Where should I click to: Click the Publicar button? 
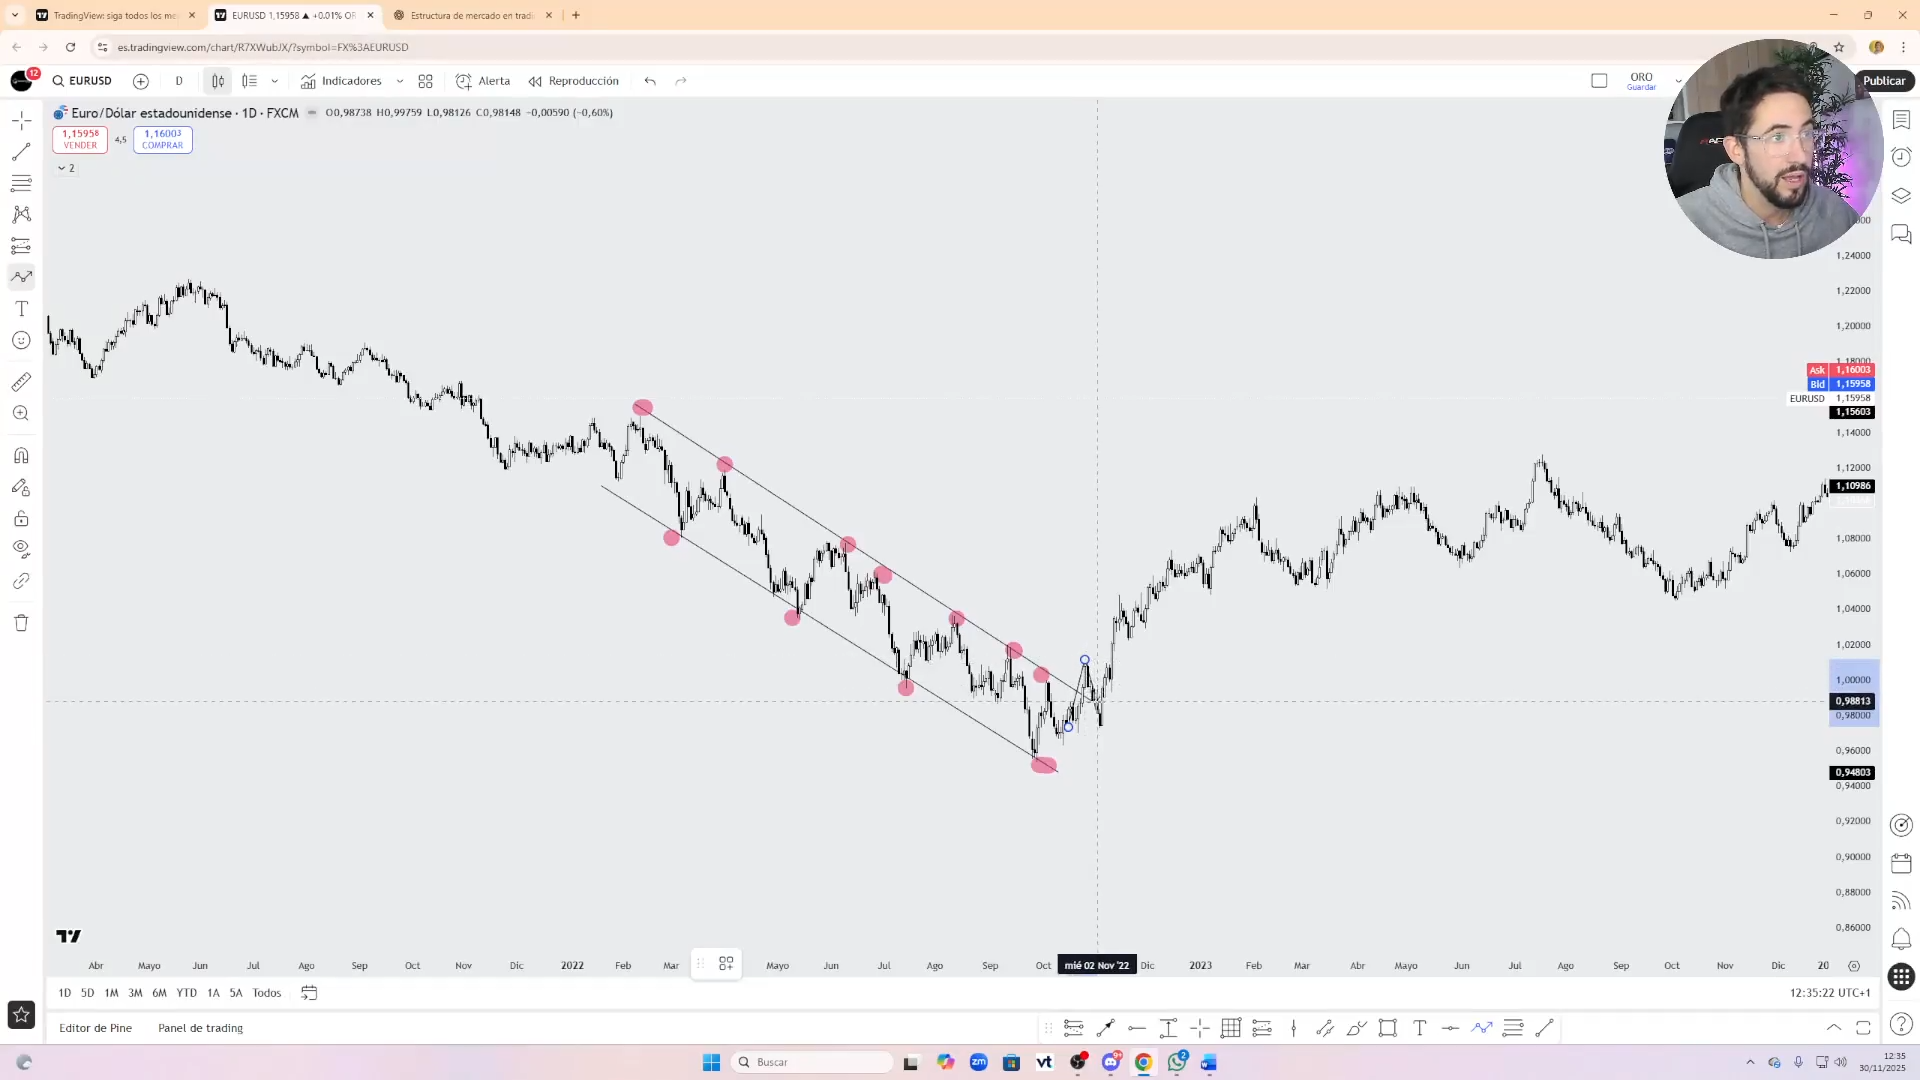point(1884,81)
